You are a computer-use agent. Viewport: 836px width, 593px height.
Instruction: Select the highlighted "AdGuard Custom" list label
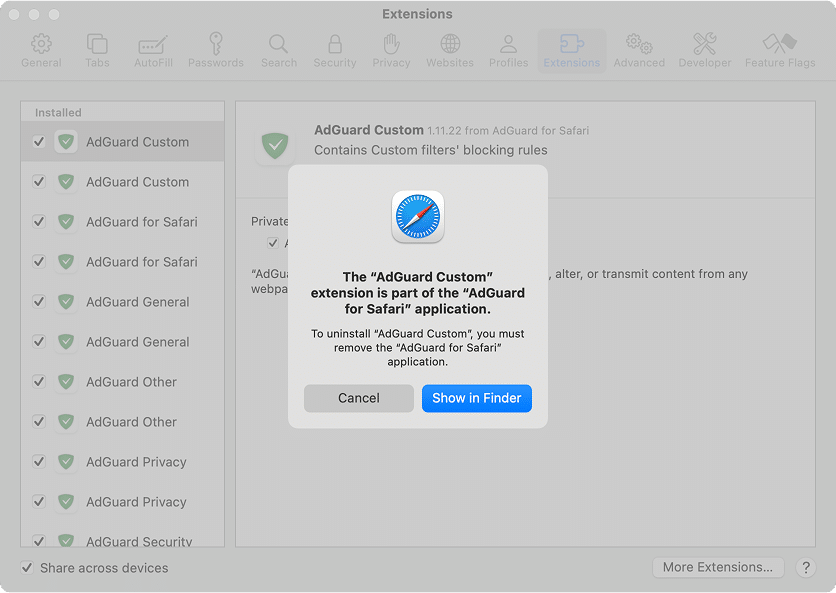138,142
